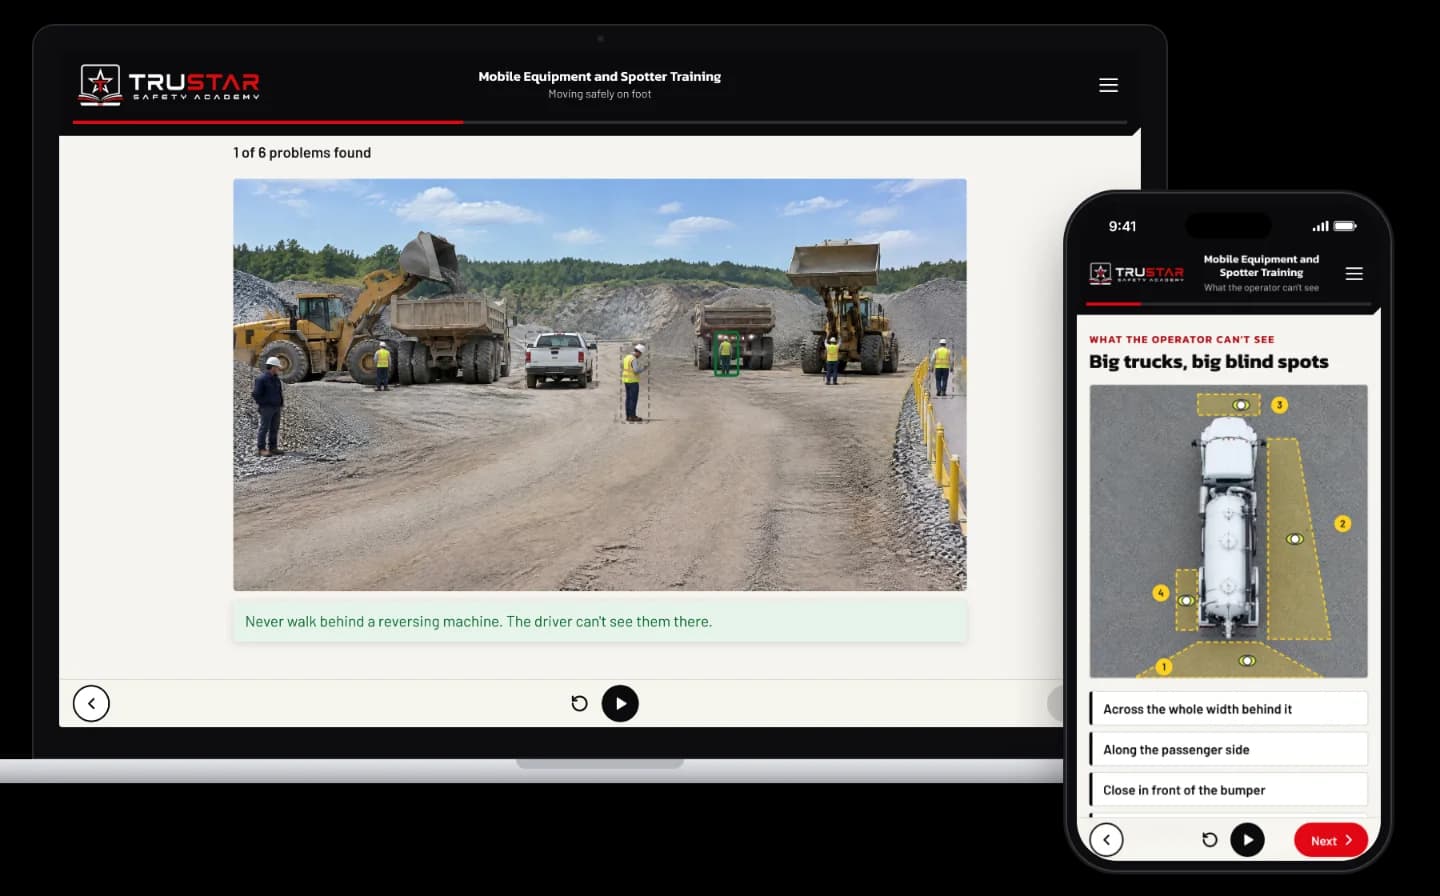This screenshot has height=896, width=1440.
Task: Click the red progress bar on the phone
Action: pos(1114,303)
